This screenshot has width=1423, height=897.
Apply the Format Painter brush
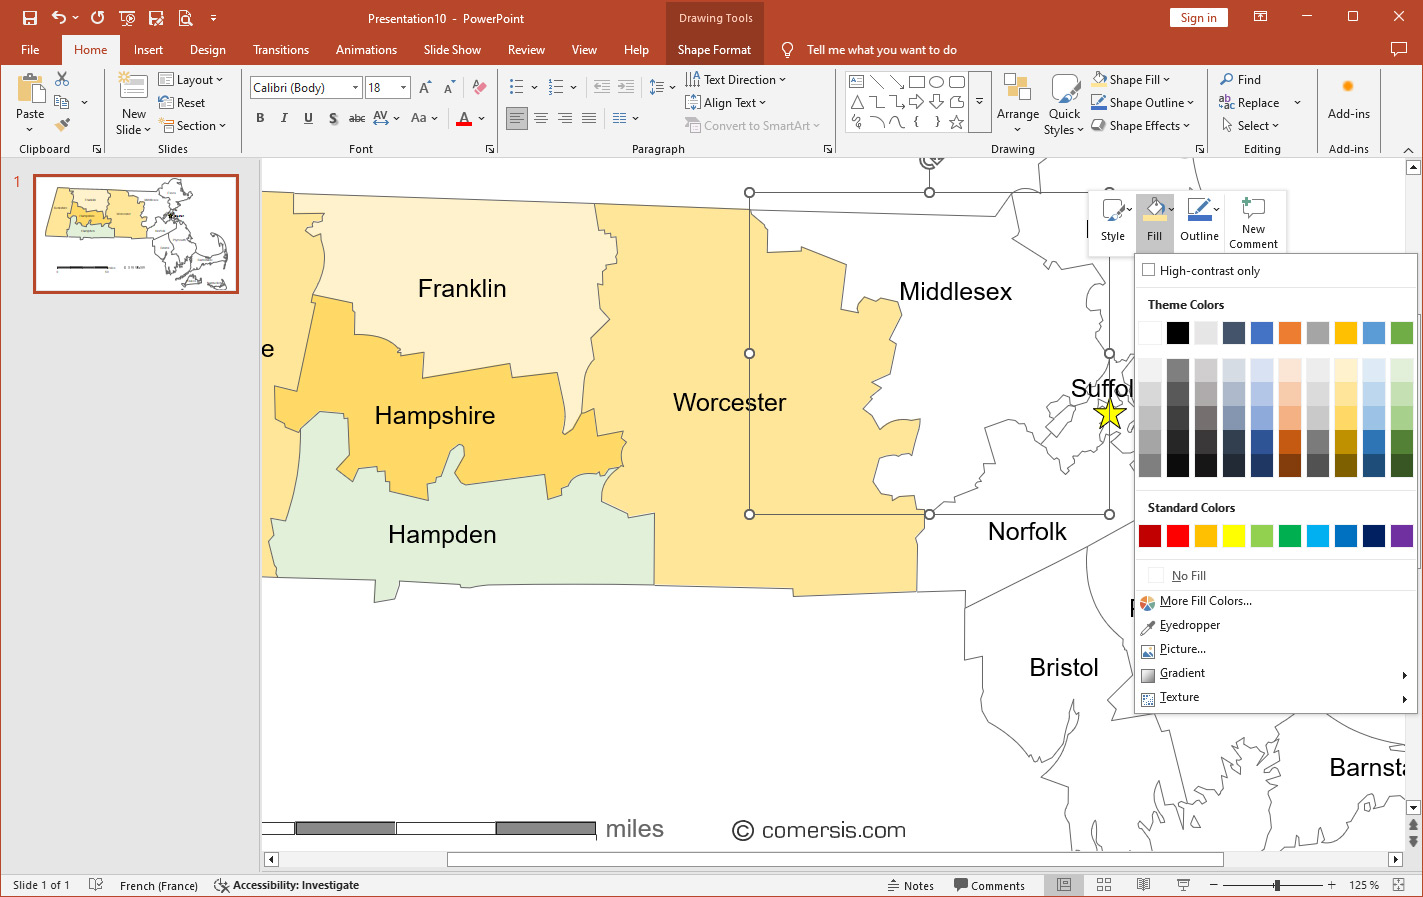tap(62, 125)
